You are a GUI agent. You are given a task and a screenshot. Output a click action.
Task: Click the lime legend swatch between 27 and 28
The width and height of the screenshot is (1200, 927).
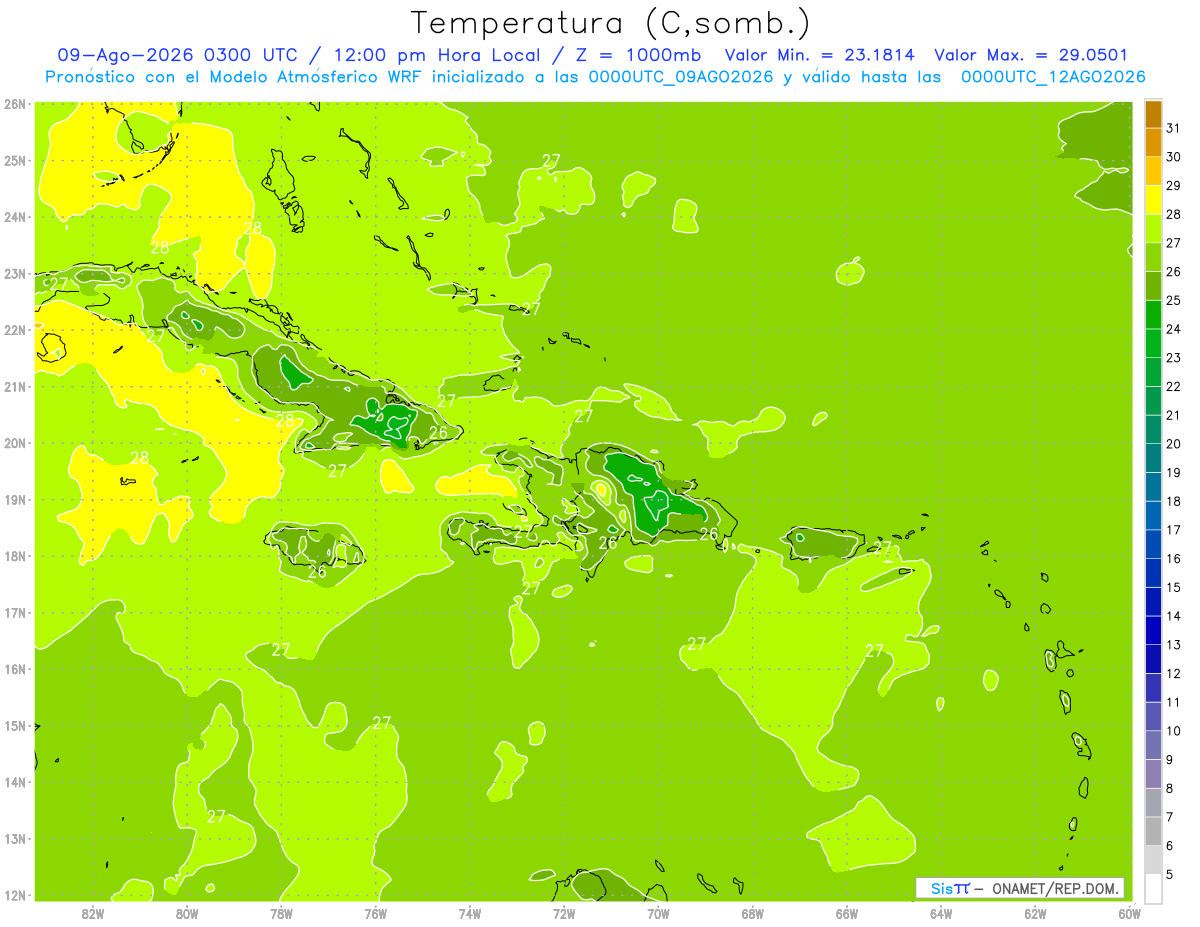point(1153,228)
